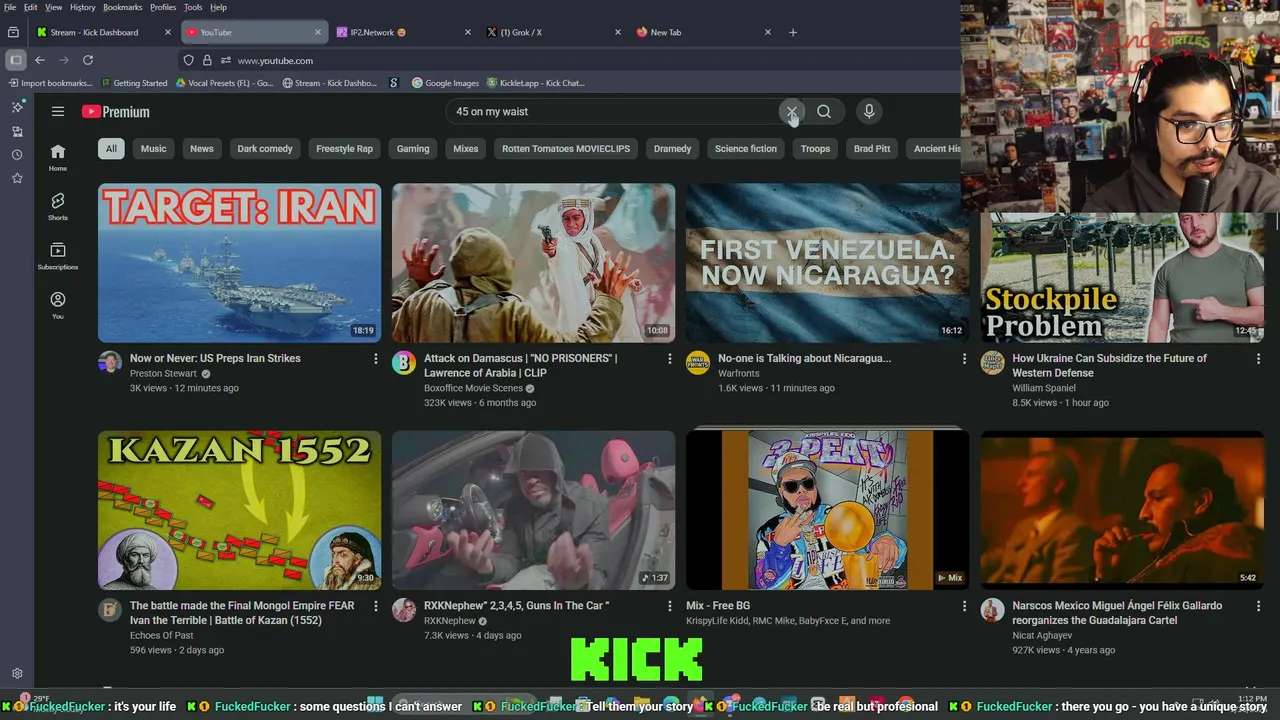
Task: Open Google Images bookmark
Action: 445,83
